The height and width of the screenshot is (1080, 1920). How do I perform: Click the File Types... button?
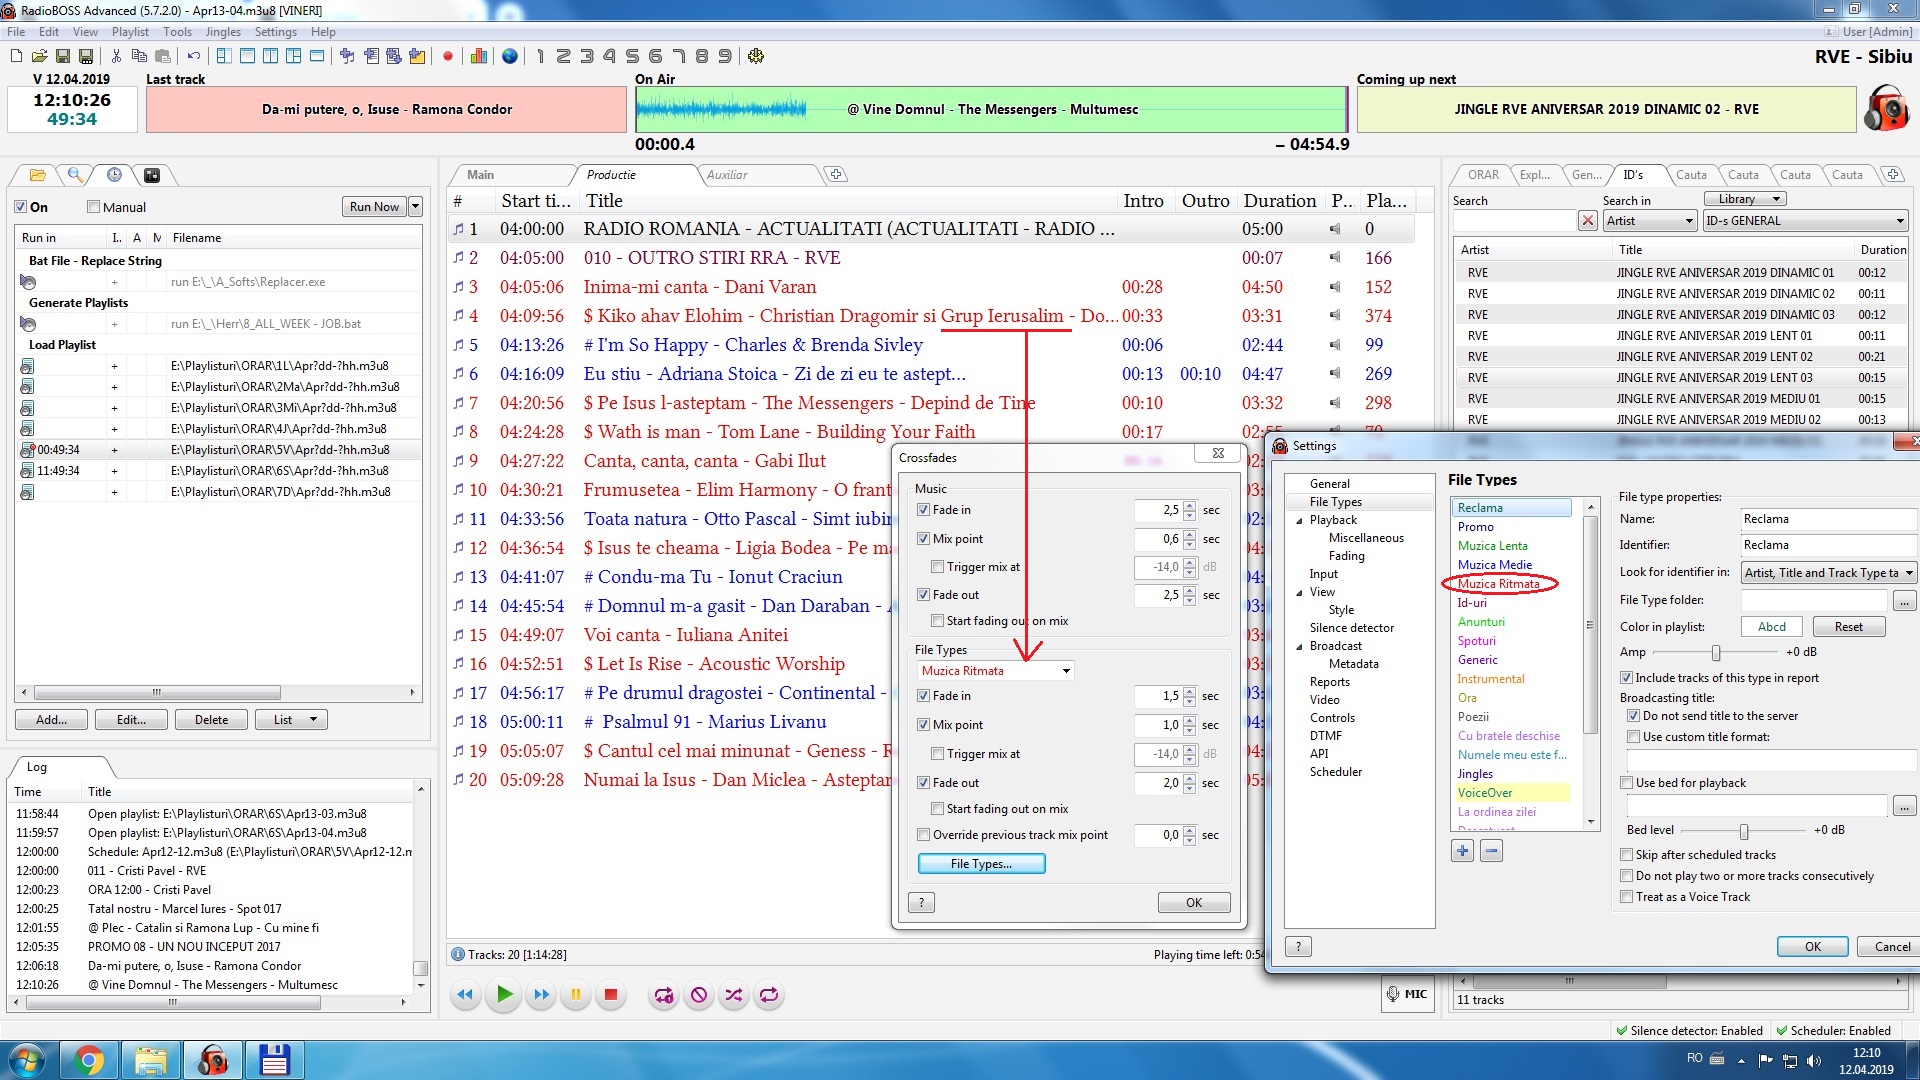click(x=981, y=864)
